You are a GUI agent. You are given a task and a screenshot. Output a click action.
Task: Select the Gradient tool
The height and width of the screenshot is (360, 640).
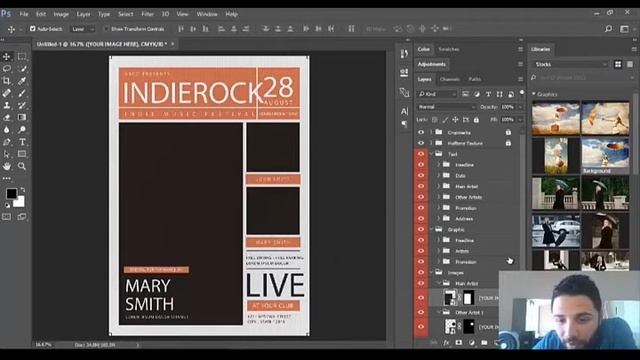pos(22,118)
